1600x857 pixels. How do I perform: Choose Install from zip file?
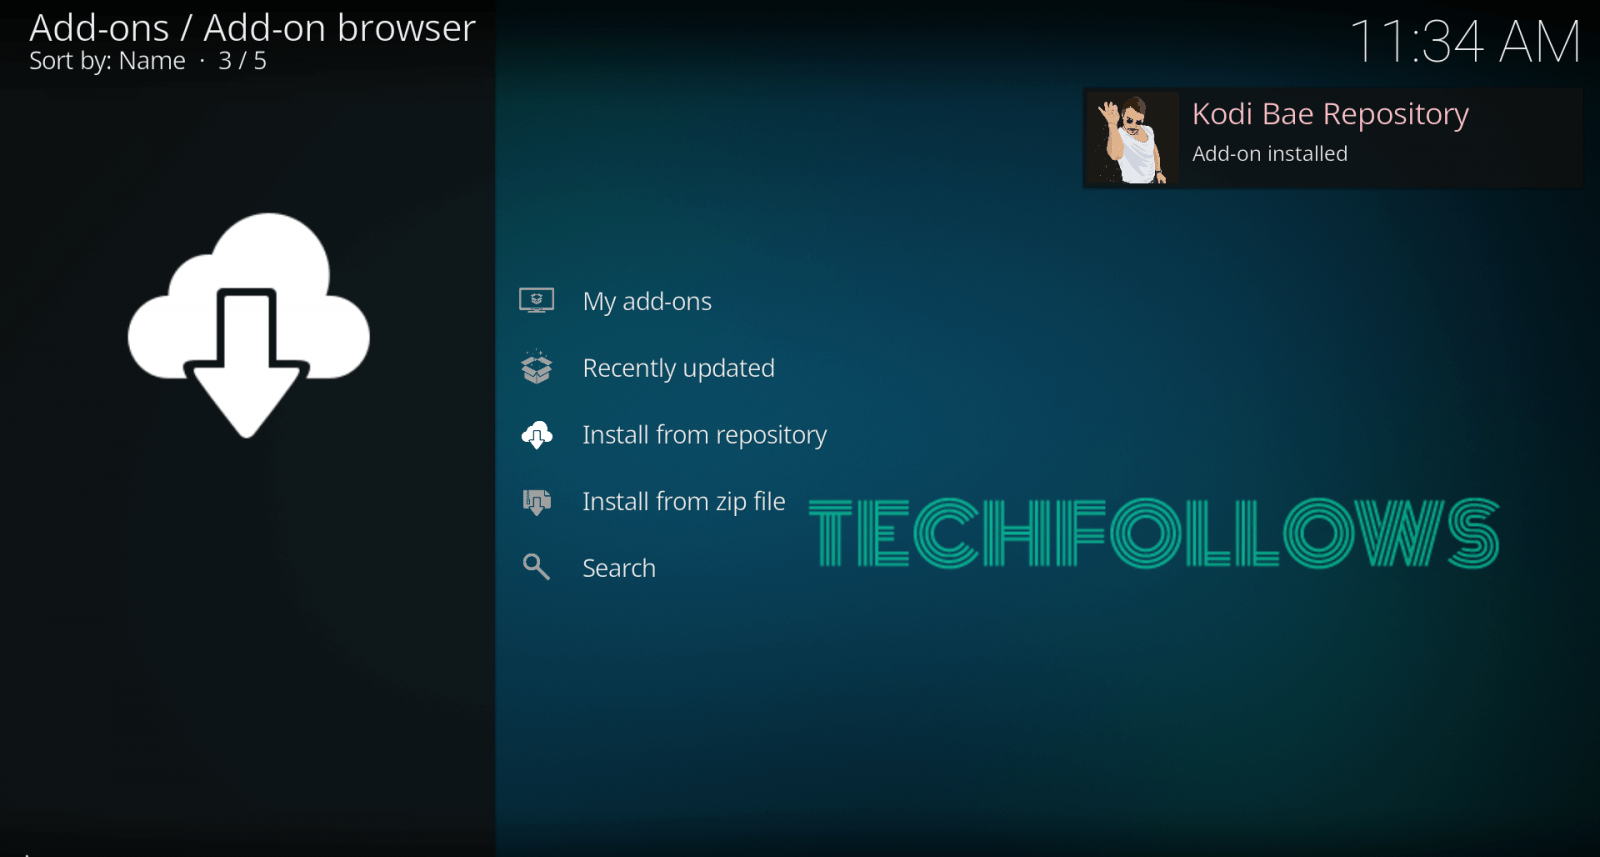683,501
